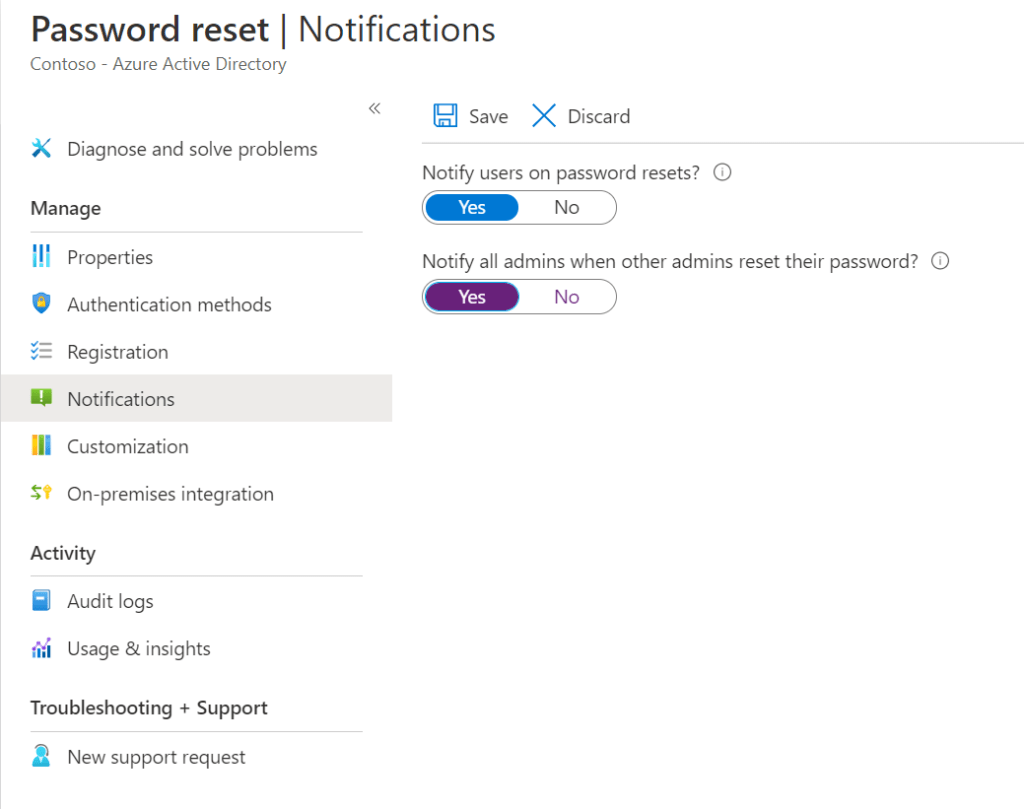
Task: Set notify all admins option to No
Action: point(567,297)
